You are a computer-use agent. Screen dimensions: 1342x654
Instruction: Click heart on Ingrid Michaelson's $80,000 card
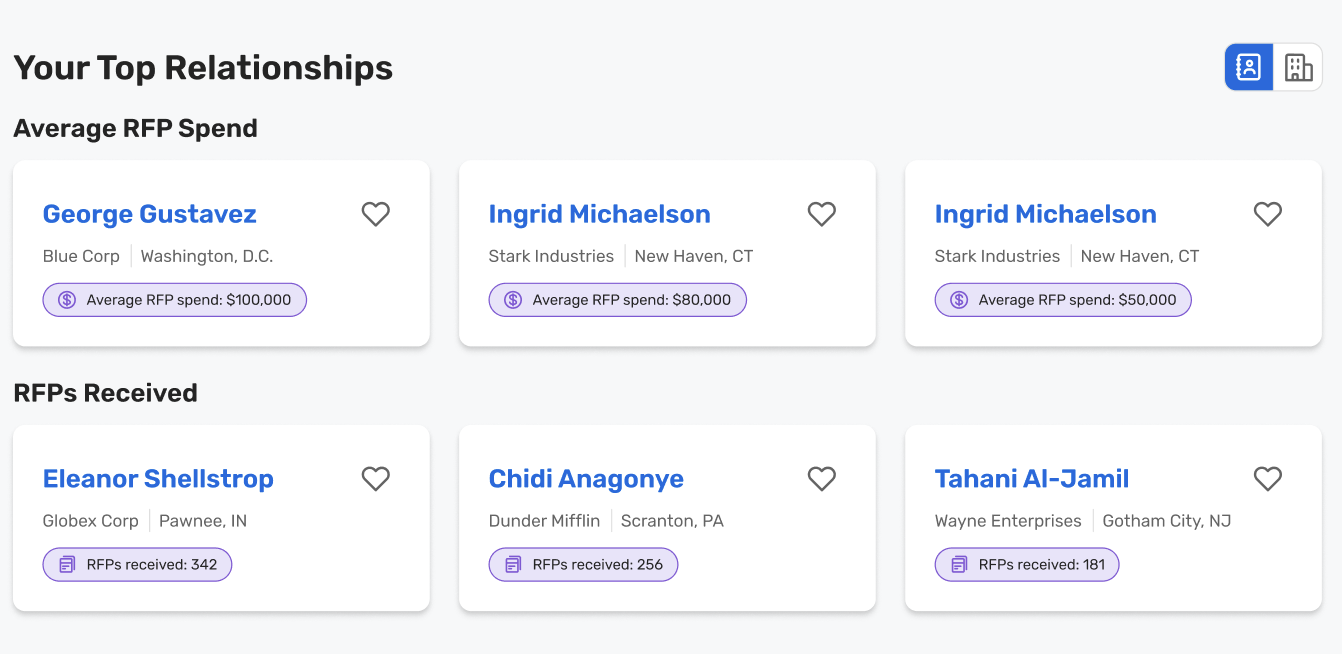(x=821, y=214)
